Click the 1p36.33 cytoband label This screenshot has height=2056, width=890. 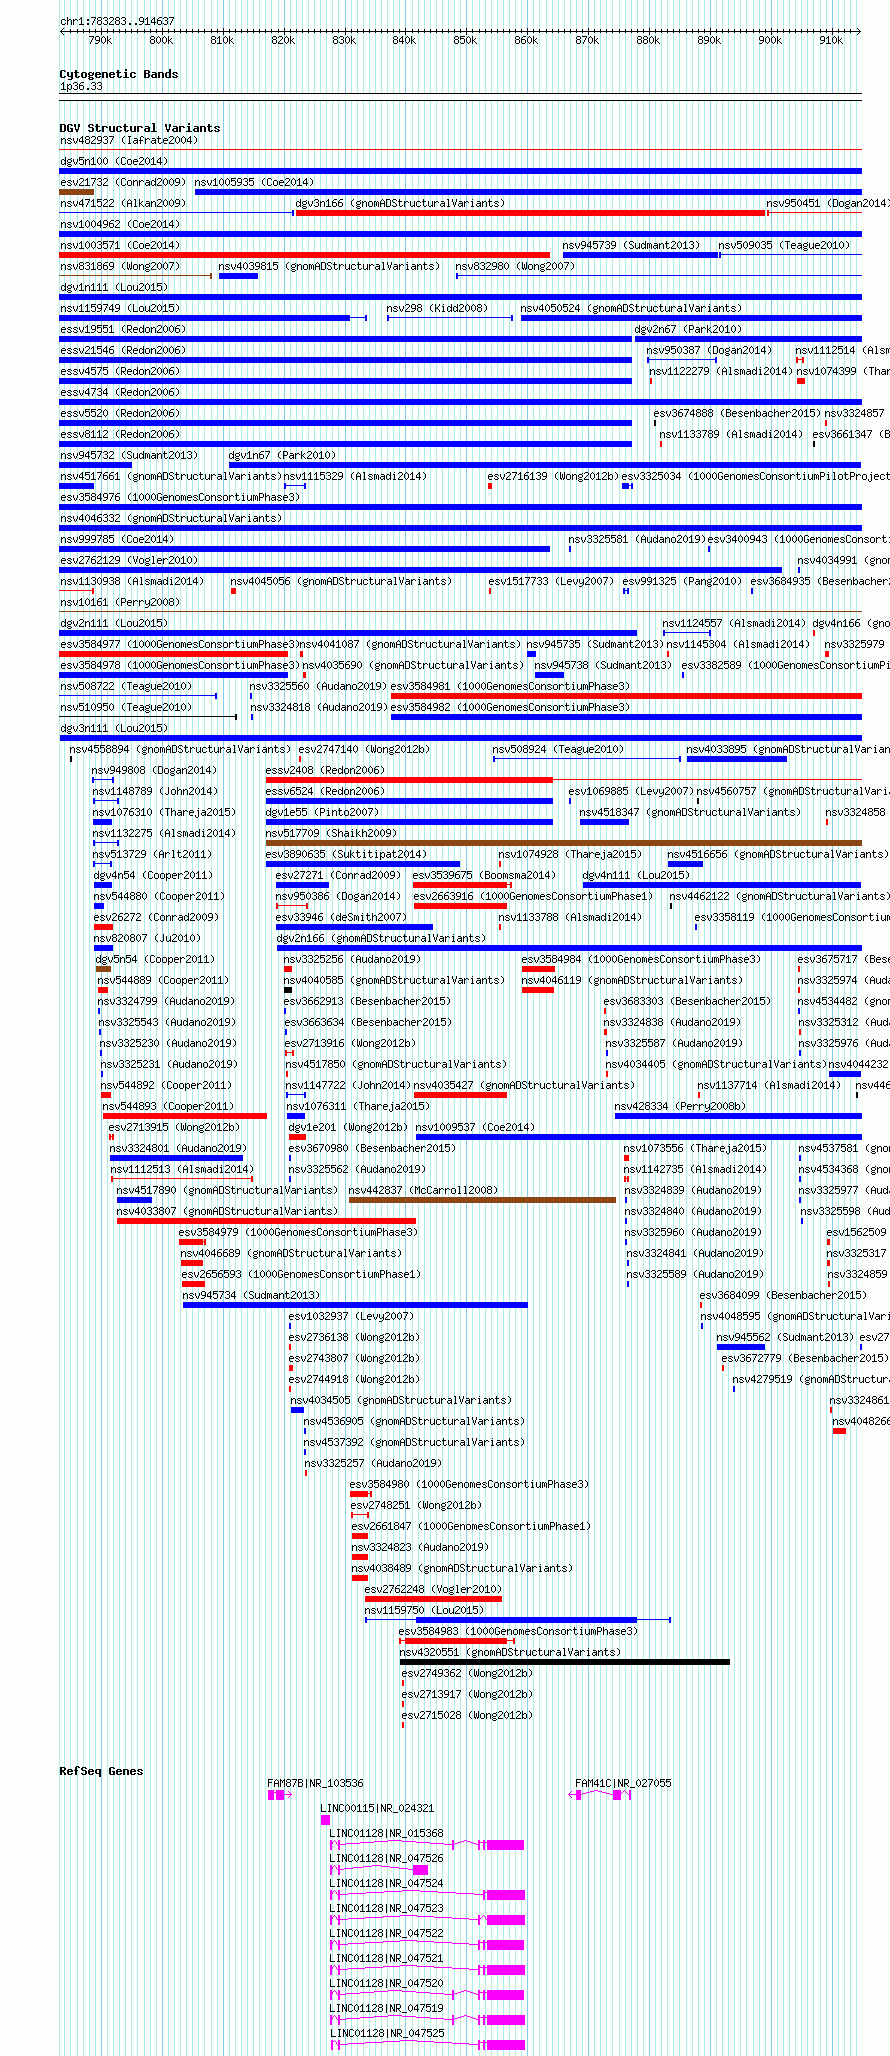81,86
